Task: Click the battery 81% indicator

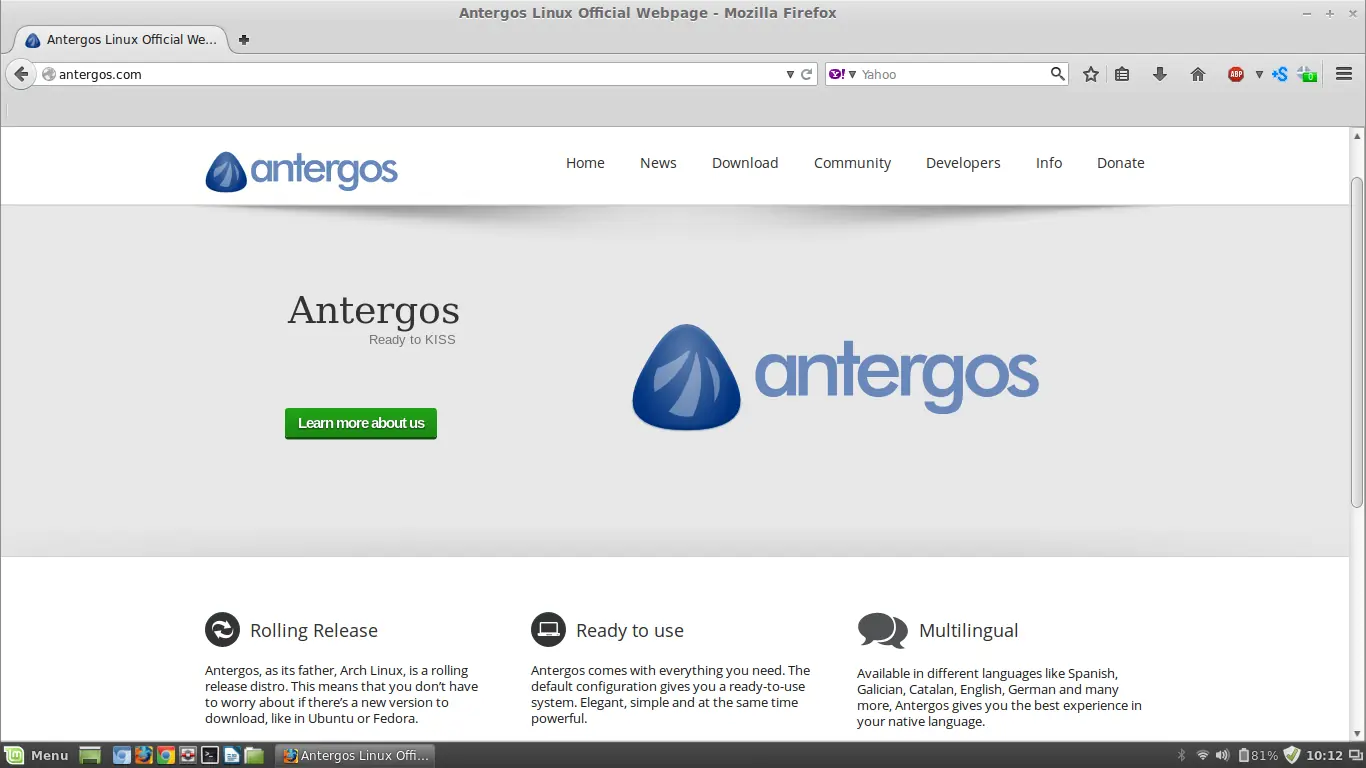Action: tap(1258, 755)
